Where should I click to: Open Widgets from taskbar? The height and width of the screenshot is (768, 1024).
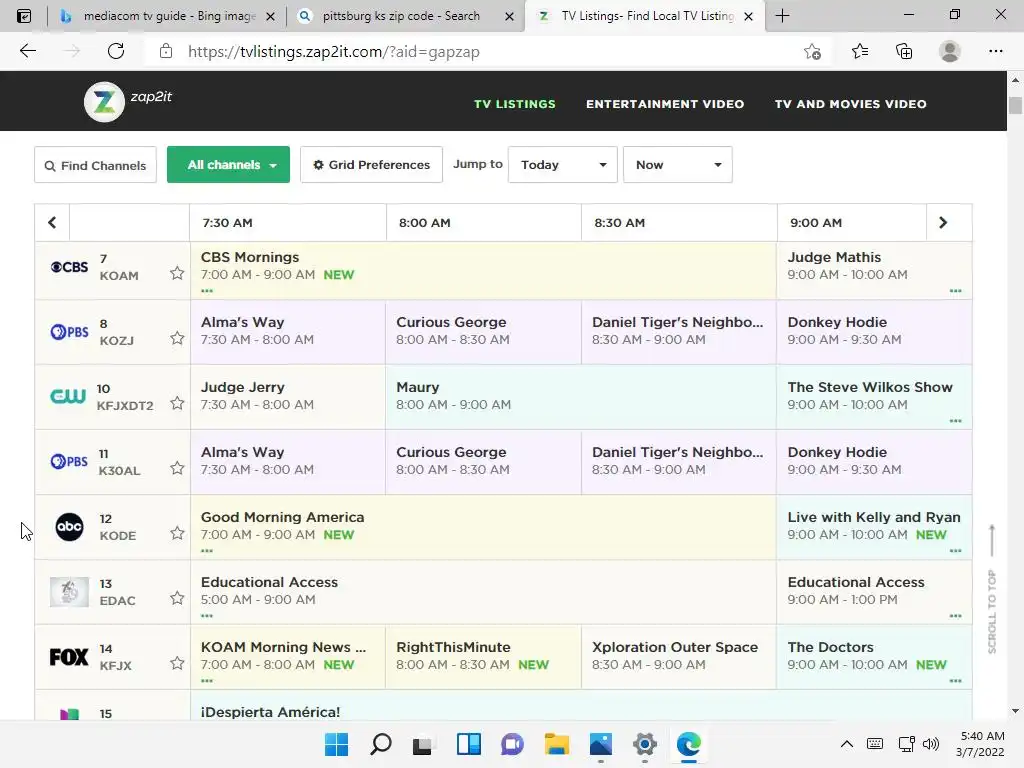click(469, 744)
